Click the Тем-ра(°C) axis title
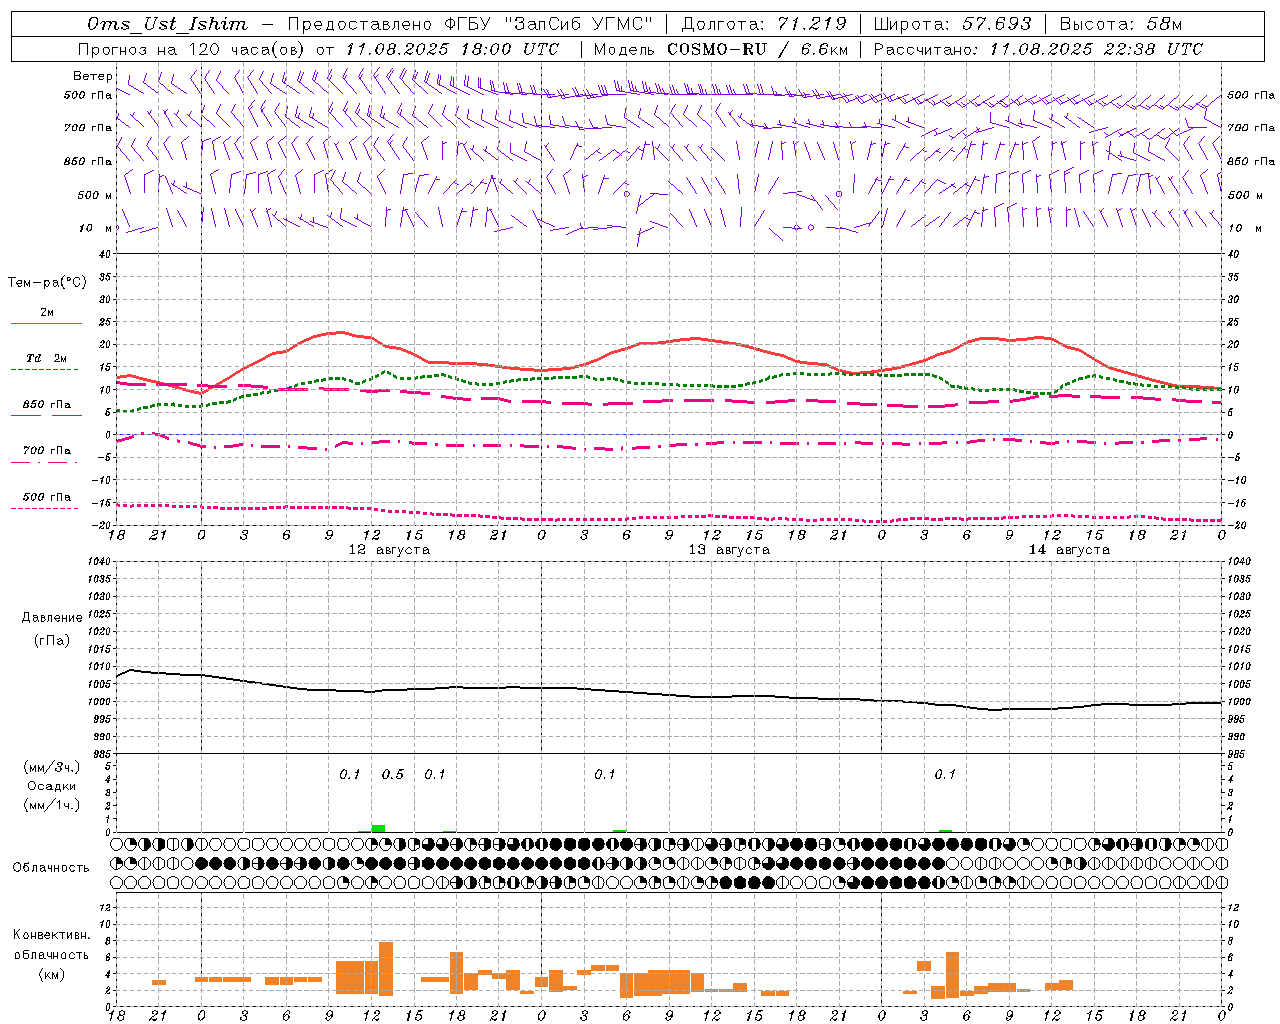Screen dimensions: 1280x1024 click(47, 283)
